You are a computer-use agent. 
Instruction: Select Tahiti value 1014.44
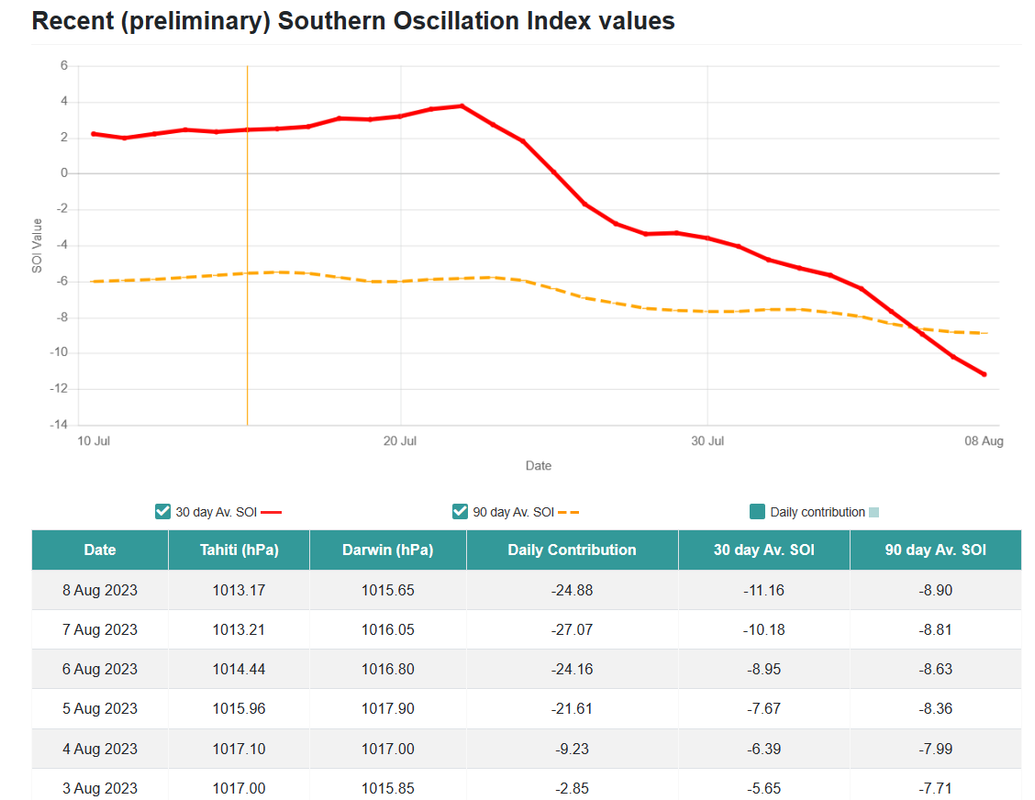point(239,669)
